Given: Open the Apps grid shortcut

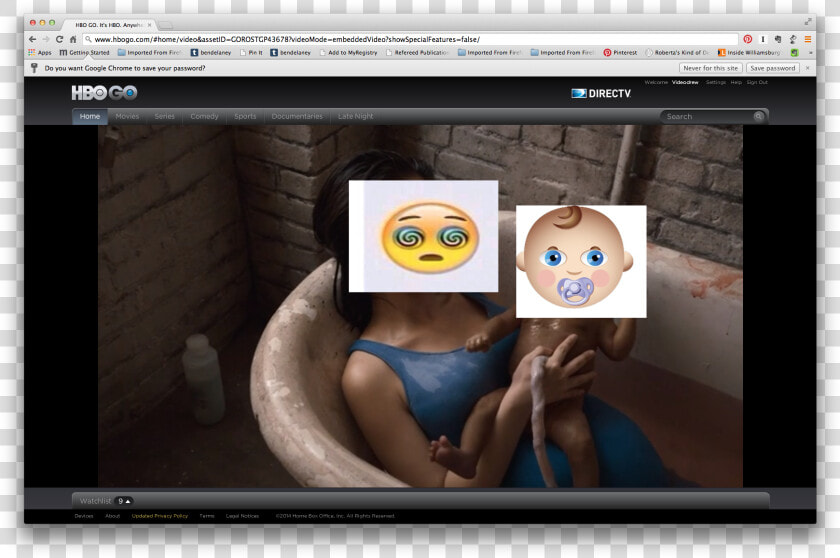Looking at the screenshot, I should point(40,52).
